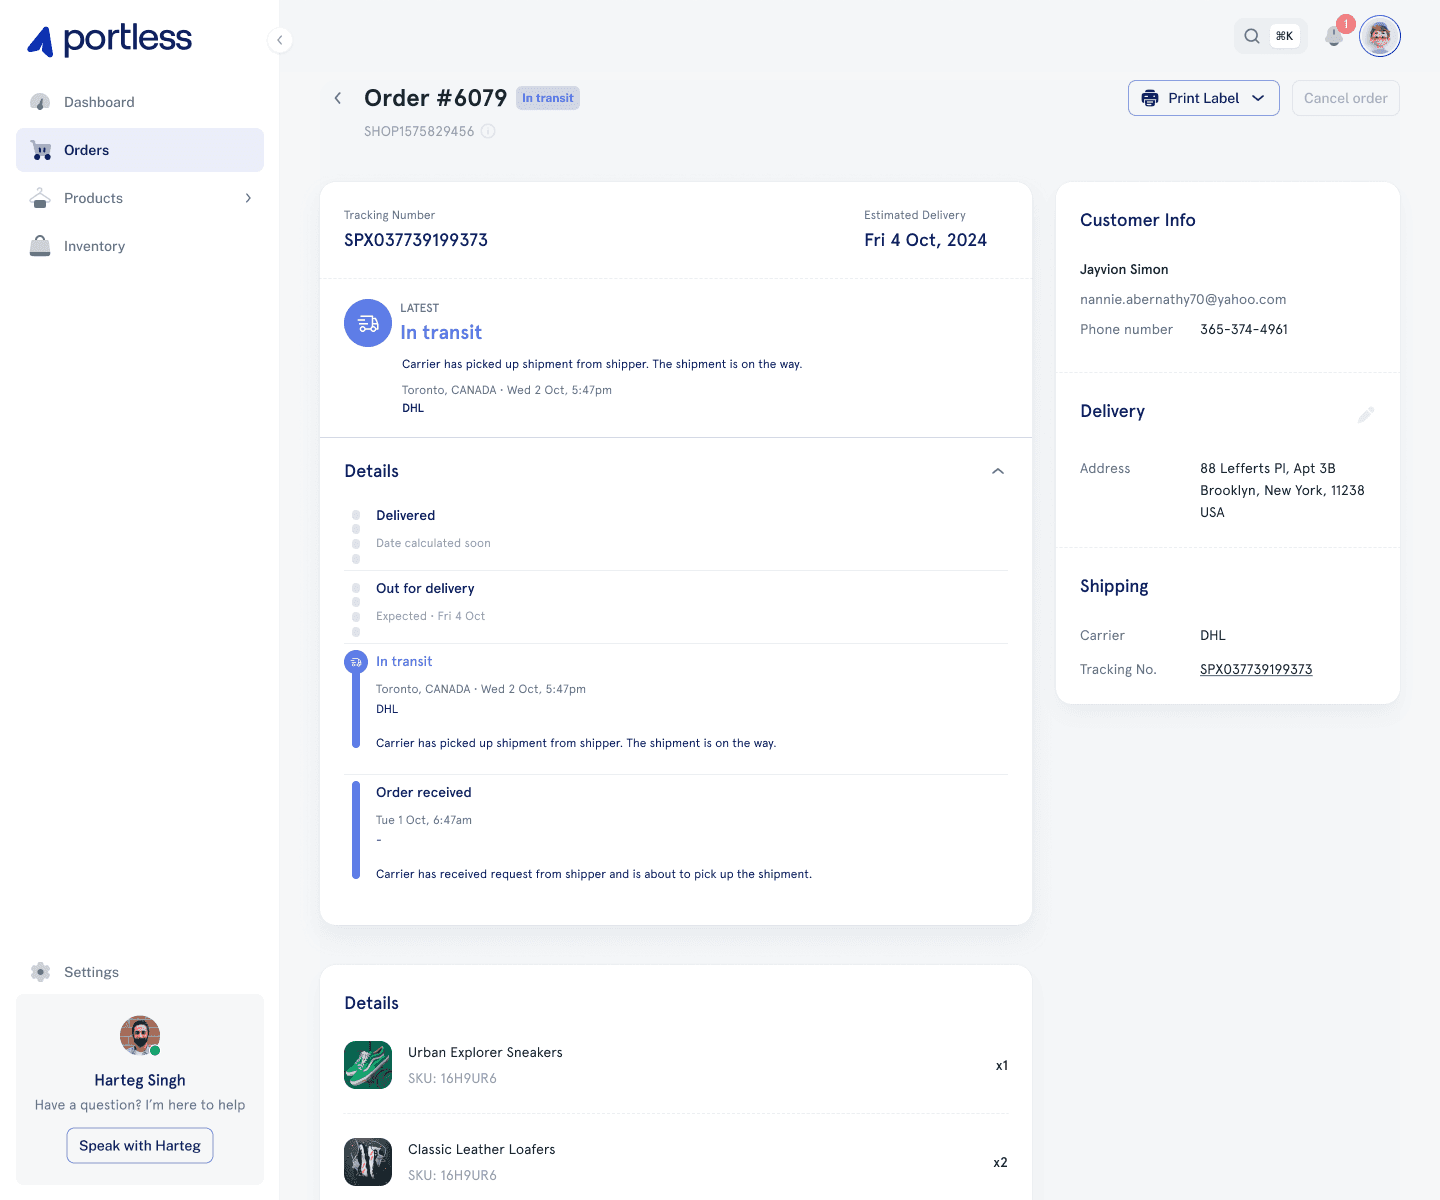This screenshot has height=1200, width=1440.
Task: Go to the Orders menu item
Action: pyautogui.click(x=140, y=150)
